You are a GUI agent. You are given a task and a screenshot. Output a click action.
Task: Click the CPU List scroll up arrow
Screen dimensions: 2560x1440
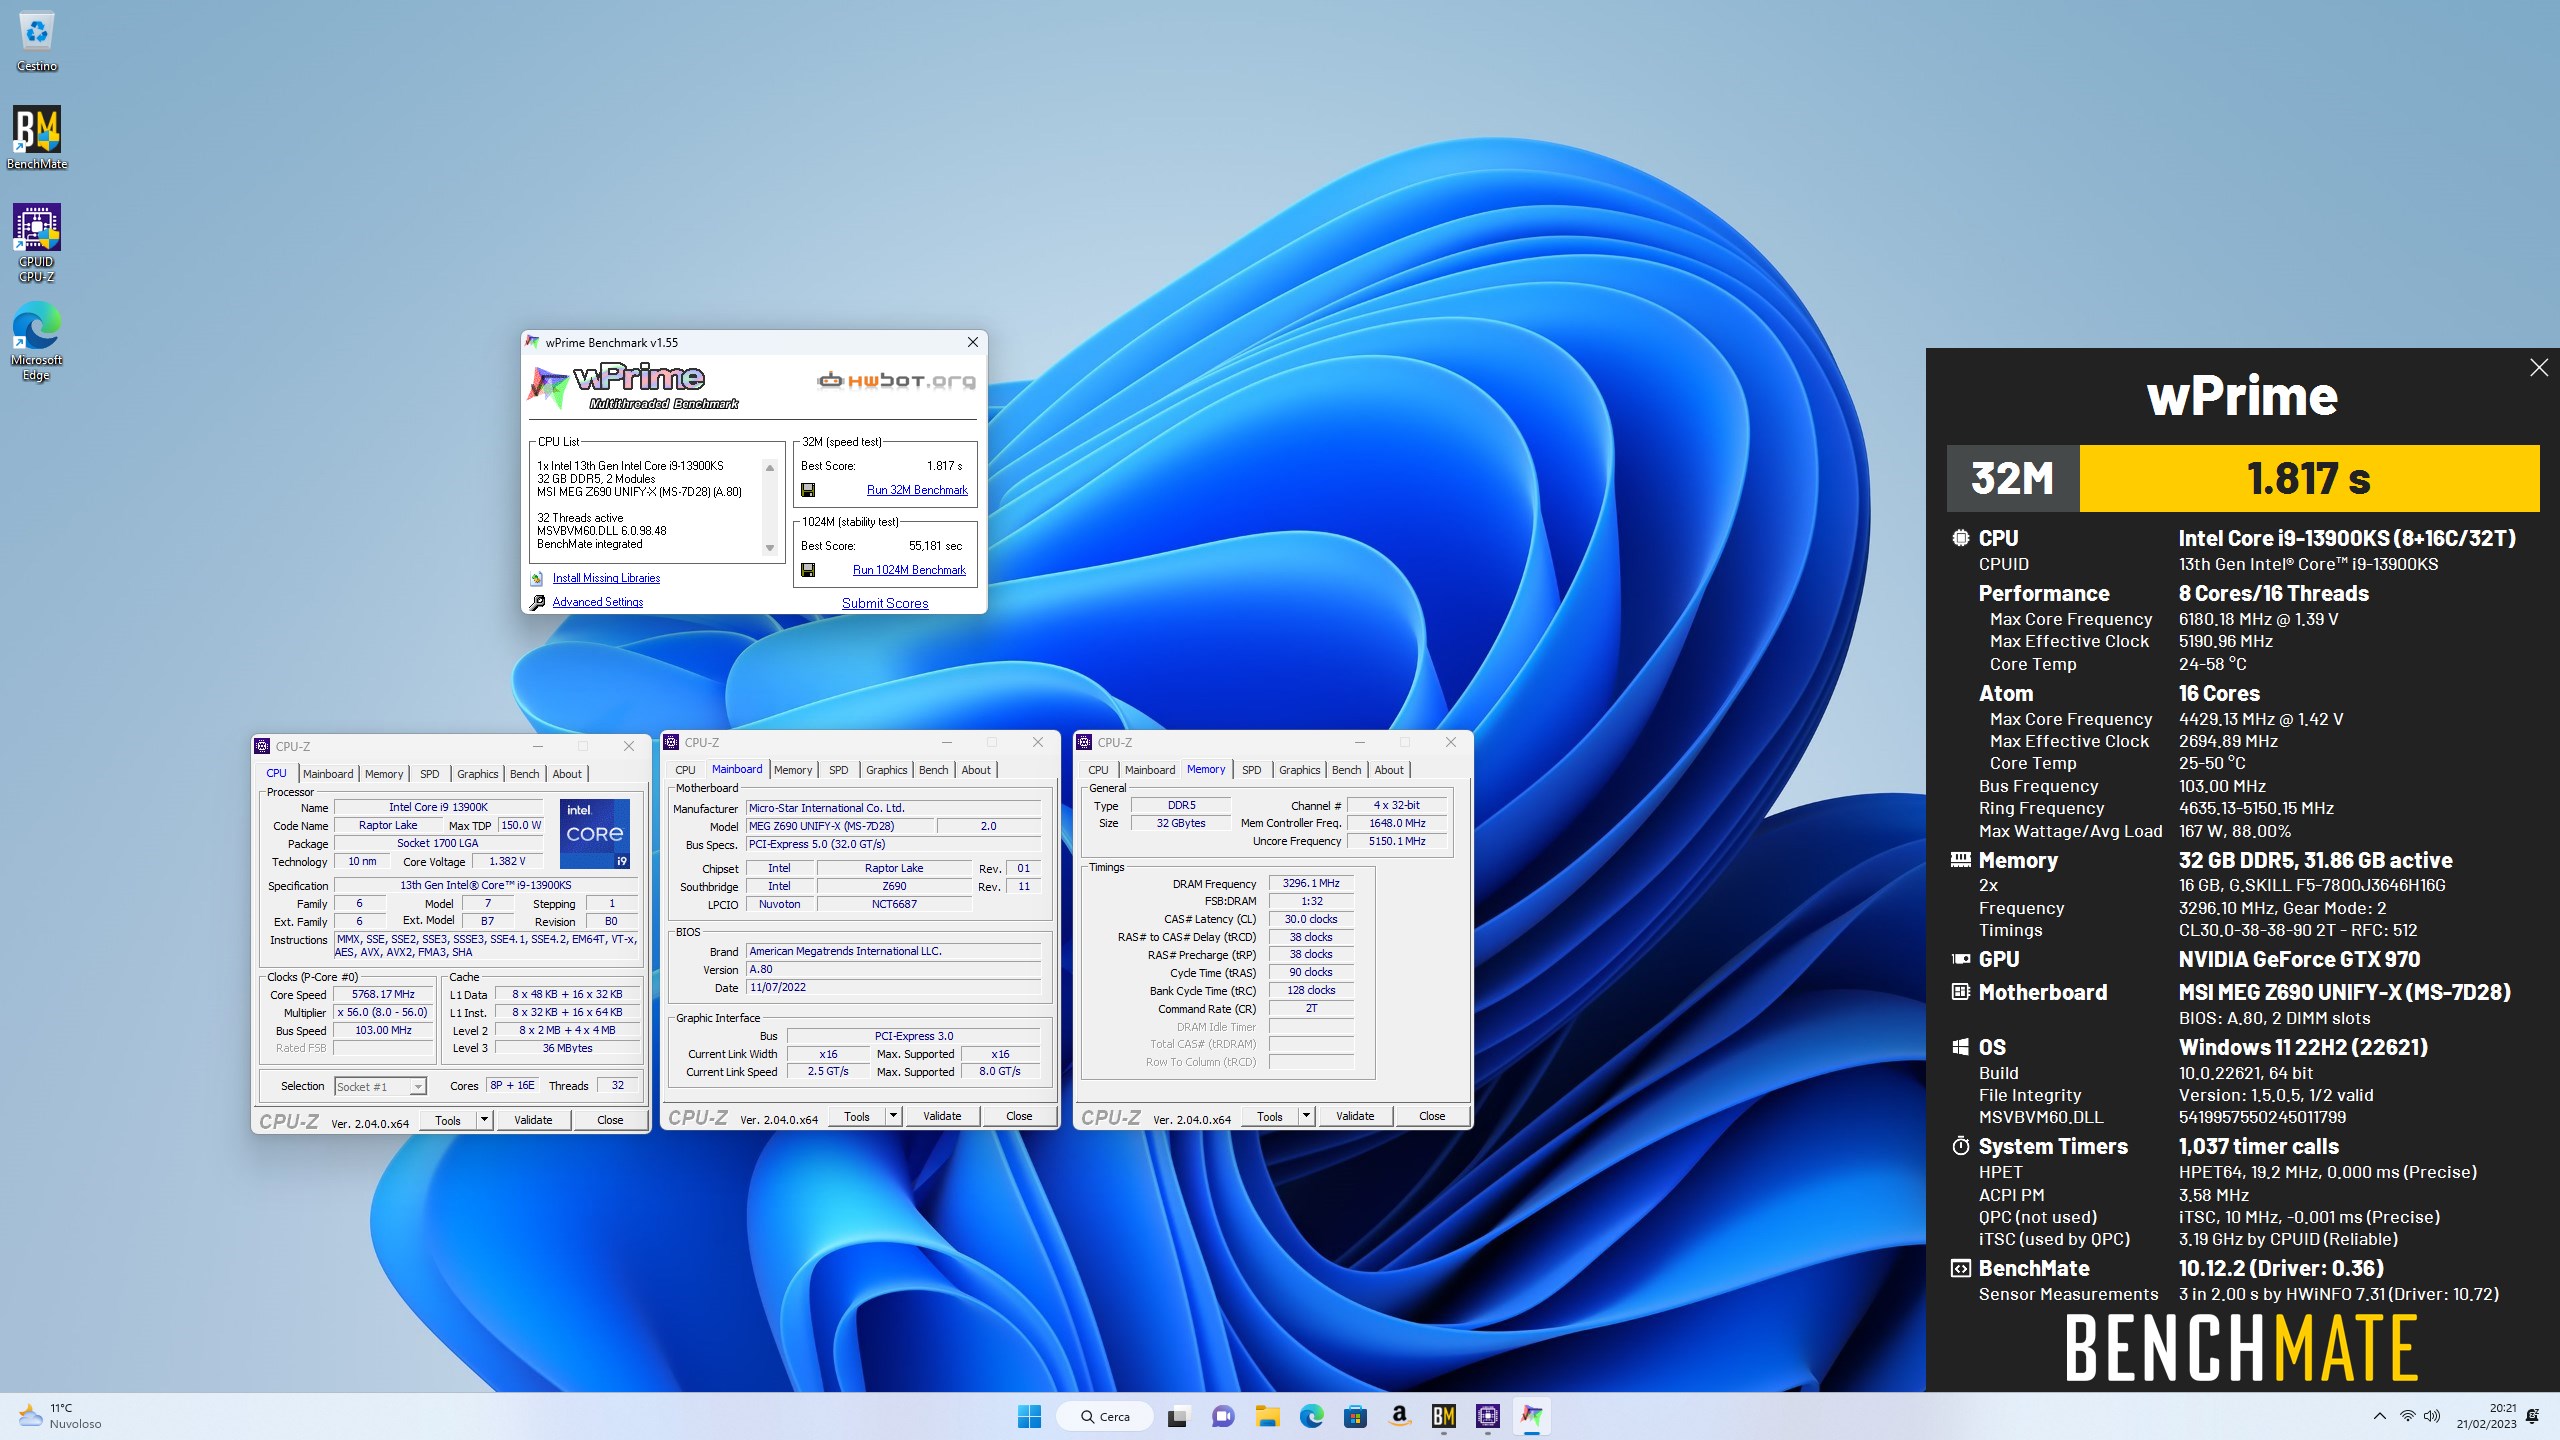click(x=770, y=467)
